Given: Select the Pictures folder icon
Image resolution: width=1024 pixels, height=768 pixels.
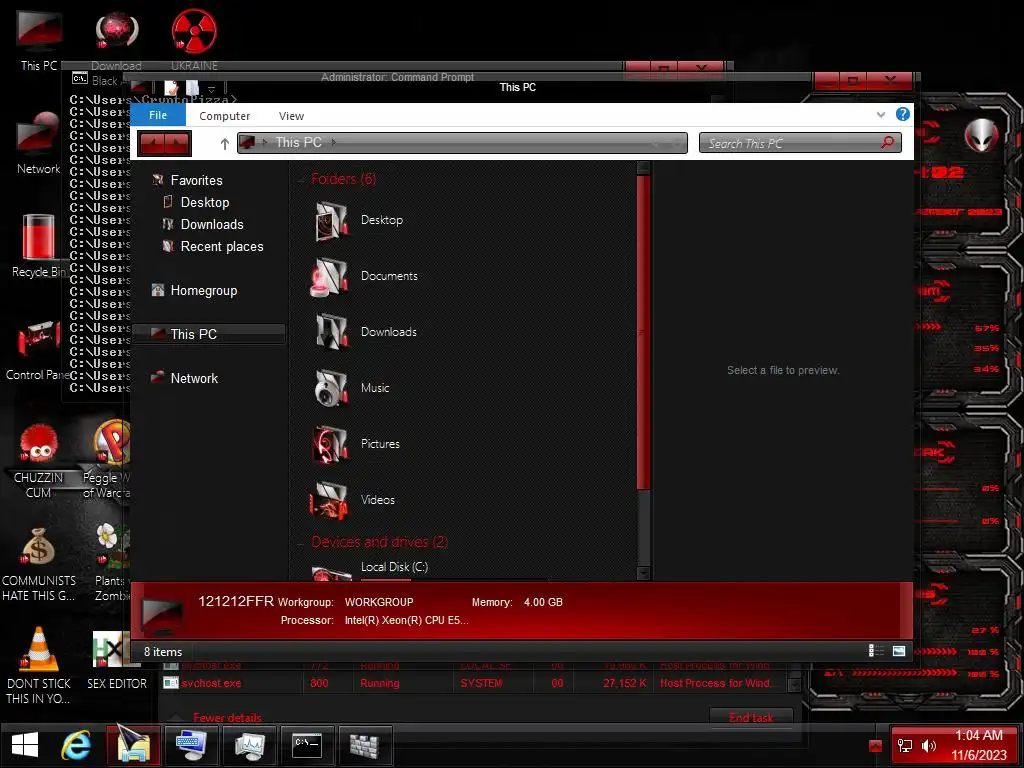Looking at the screenshot, I should click(x=330, y=444).
